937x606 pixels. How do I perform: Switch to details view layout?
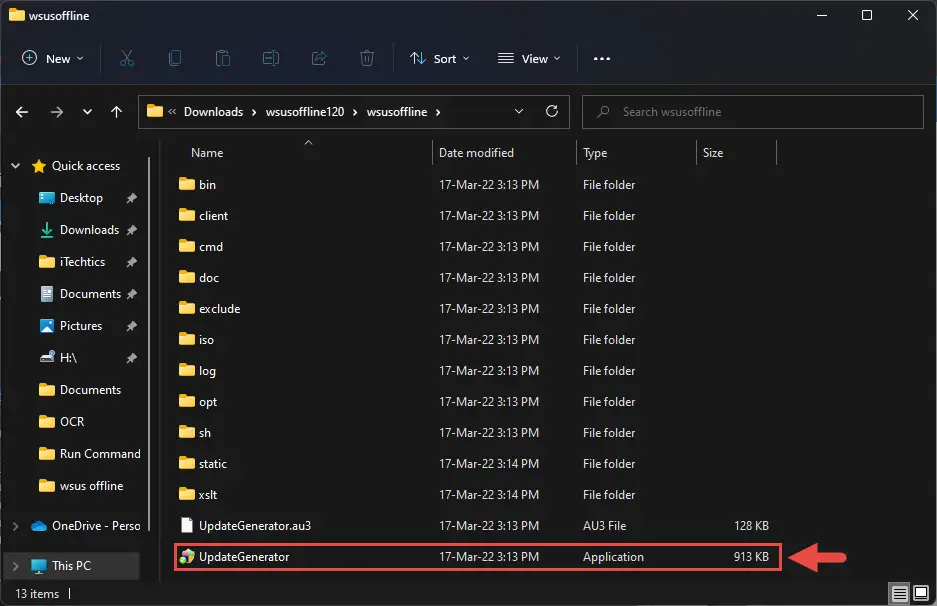pos(900,593)
